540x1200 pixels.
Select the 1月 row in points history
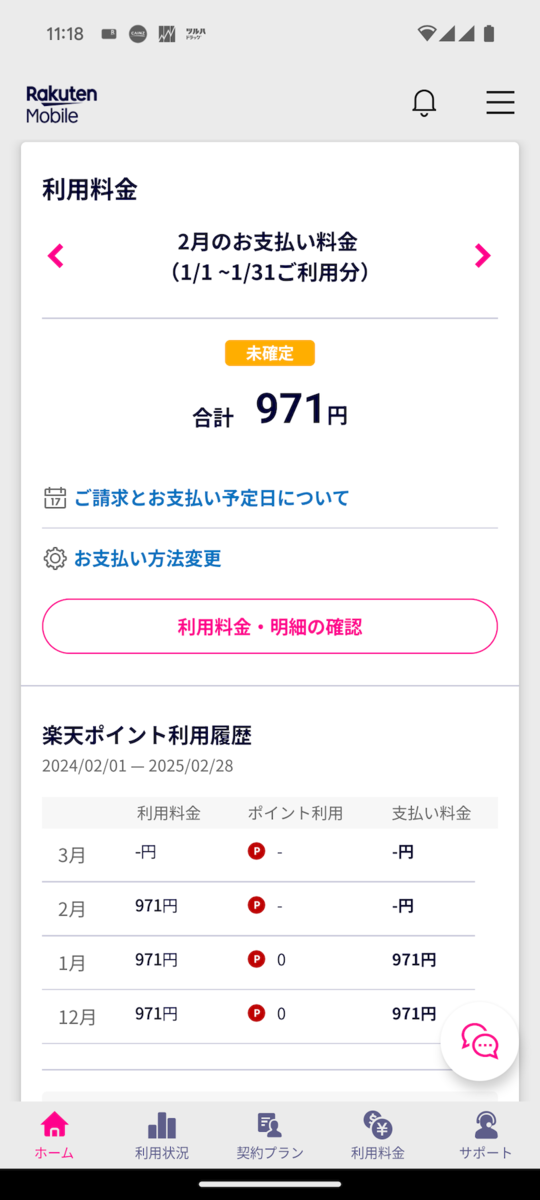[x=258, y=962]
